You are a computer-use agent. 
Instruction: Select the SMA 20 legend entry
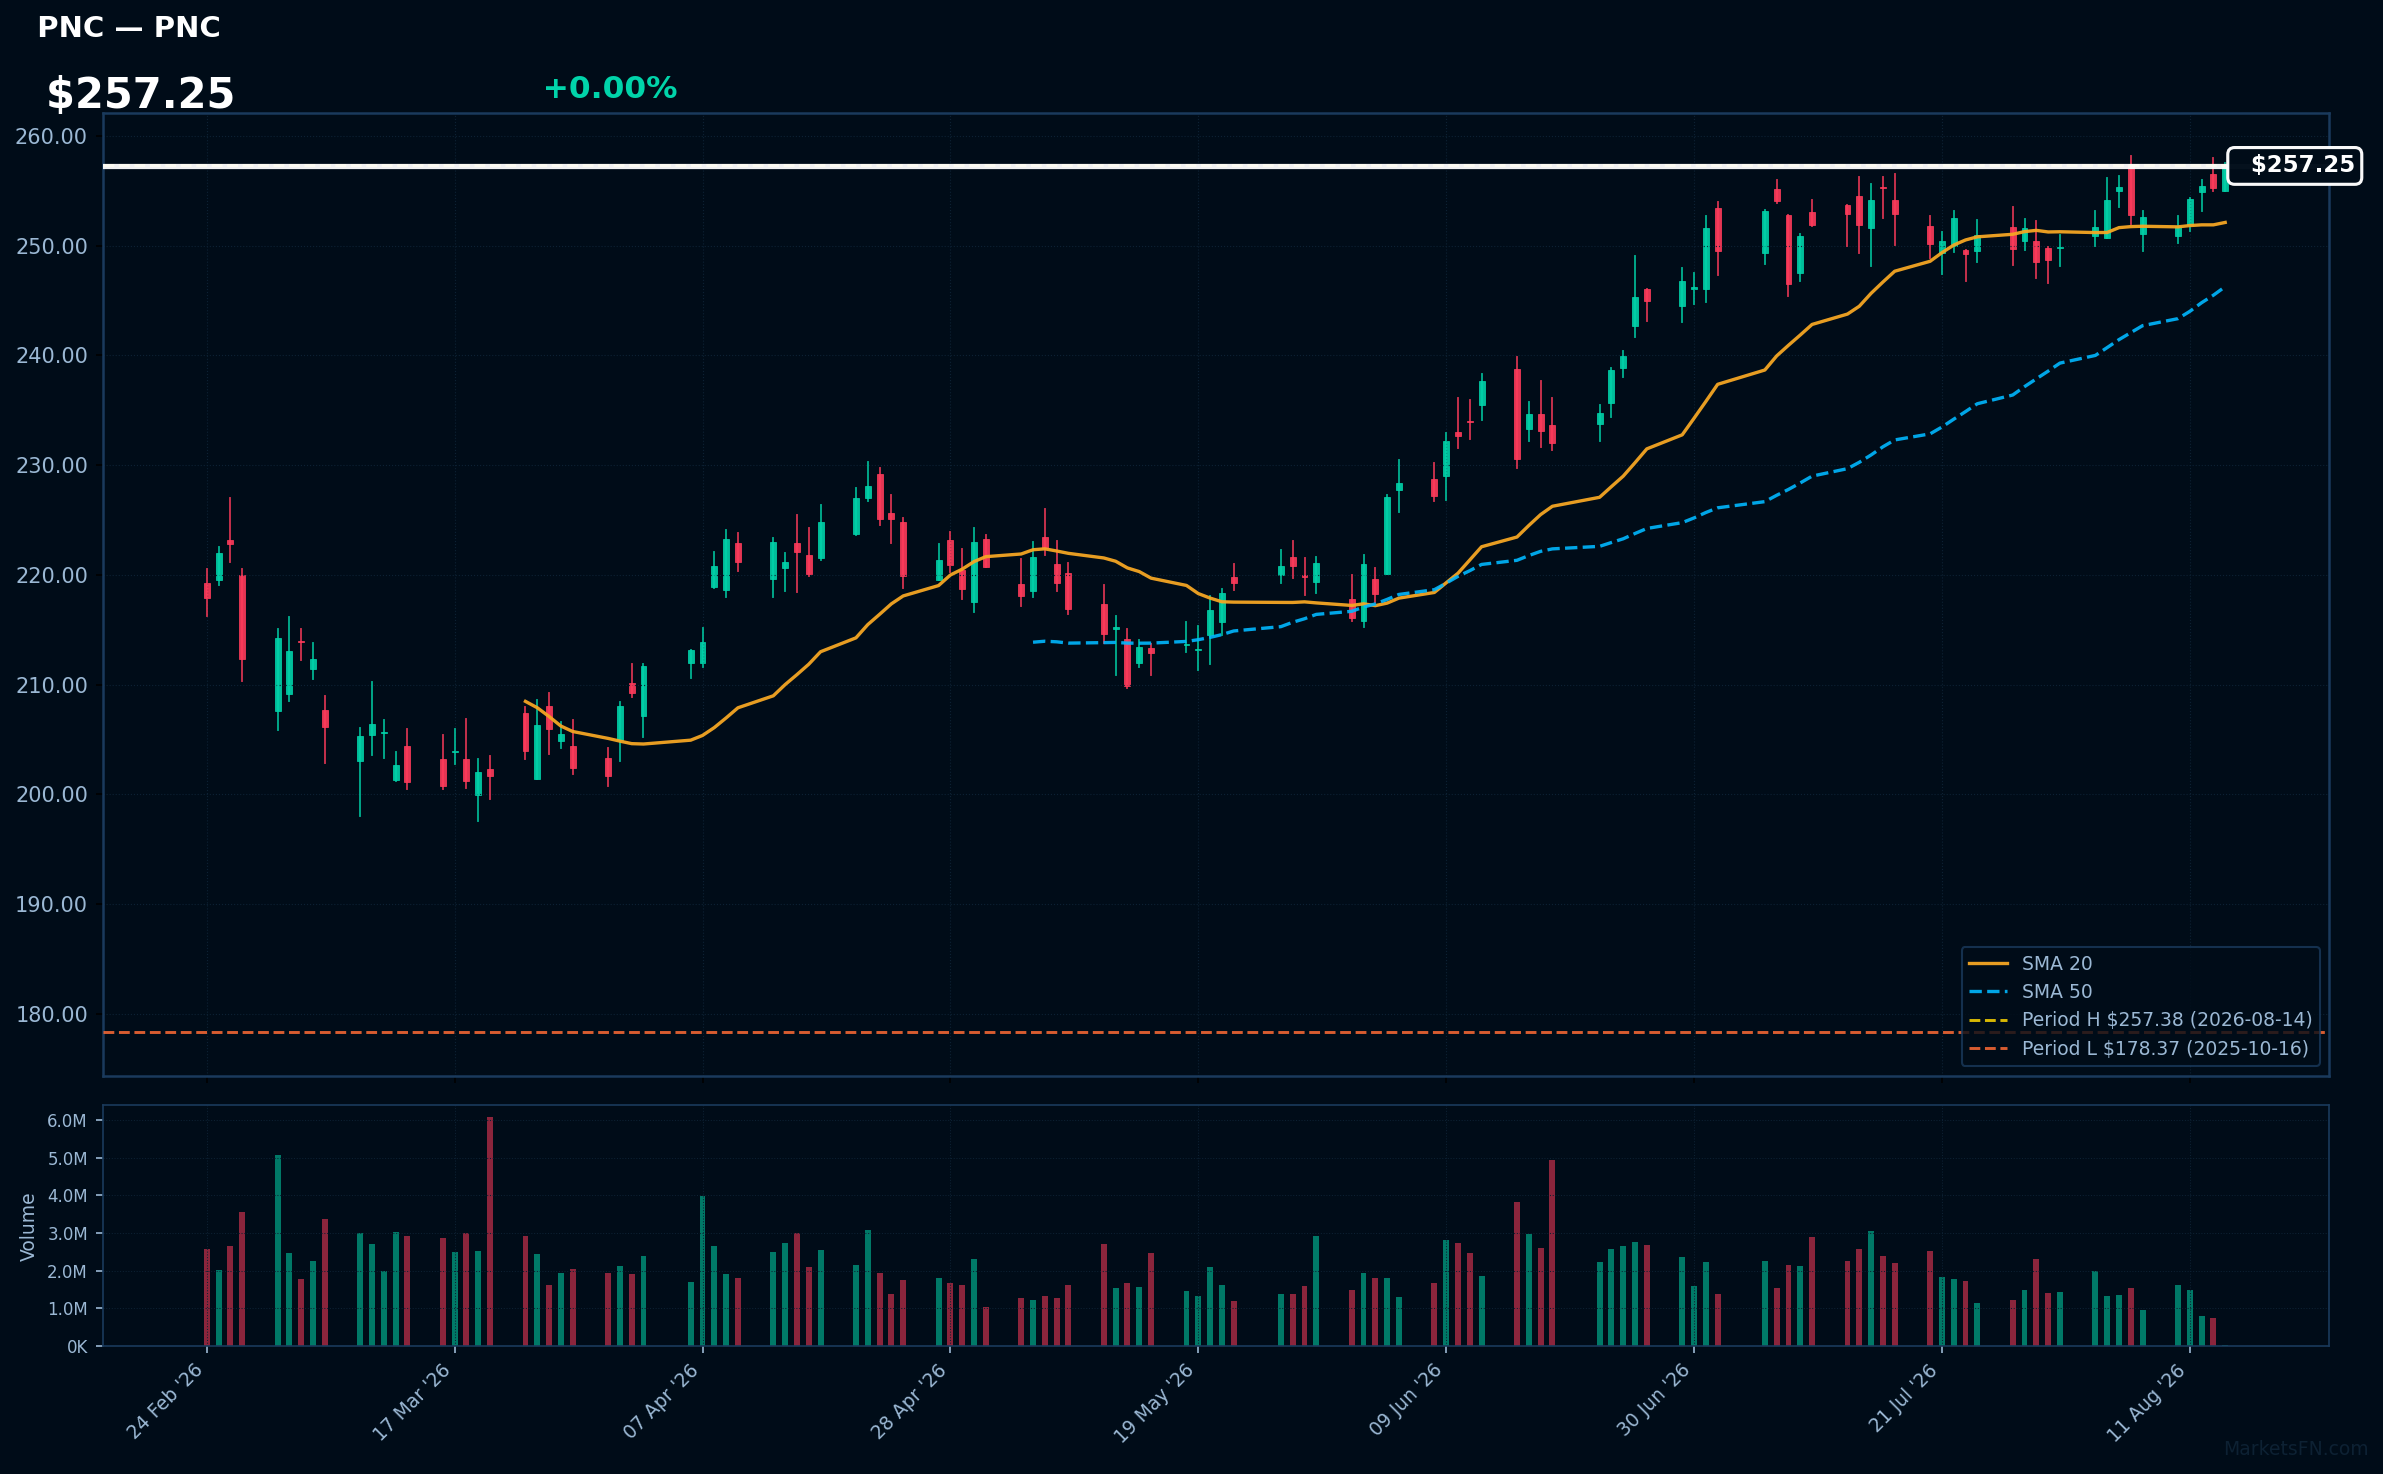click(2057, 963)
